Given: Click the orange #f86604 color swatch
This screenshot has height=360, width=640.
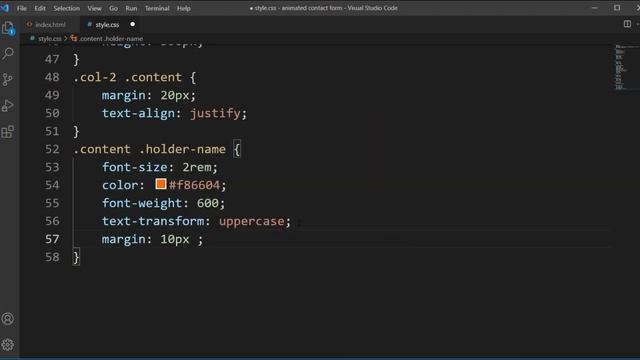Looking at the screenshot, I should click(161, 184).
